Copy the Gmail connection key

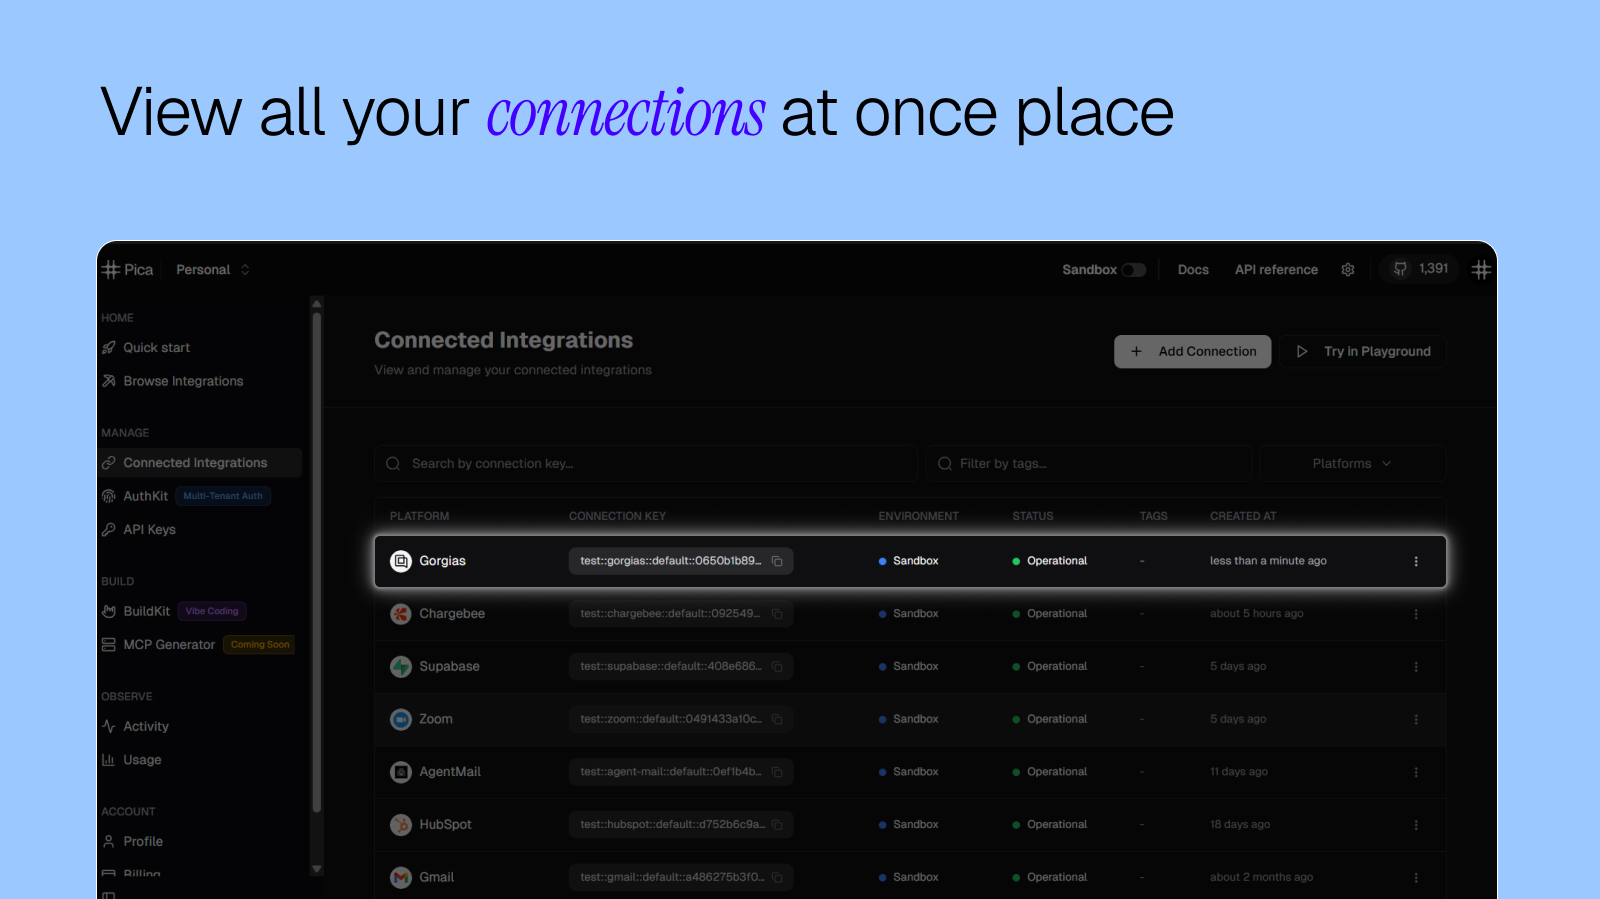tap(777, 878)
